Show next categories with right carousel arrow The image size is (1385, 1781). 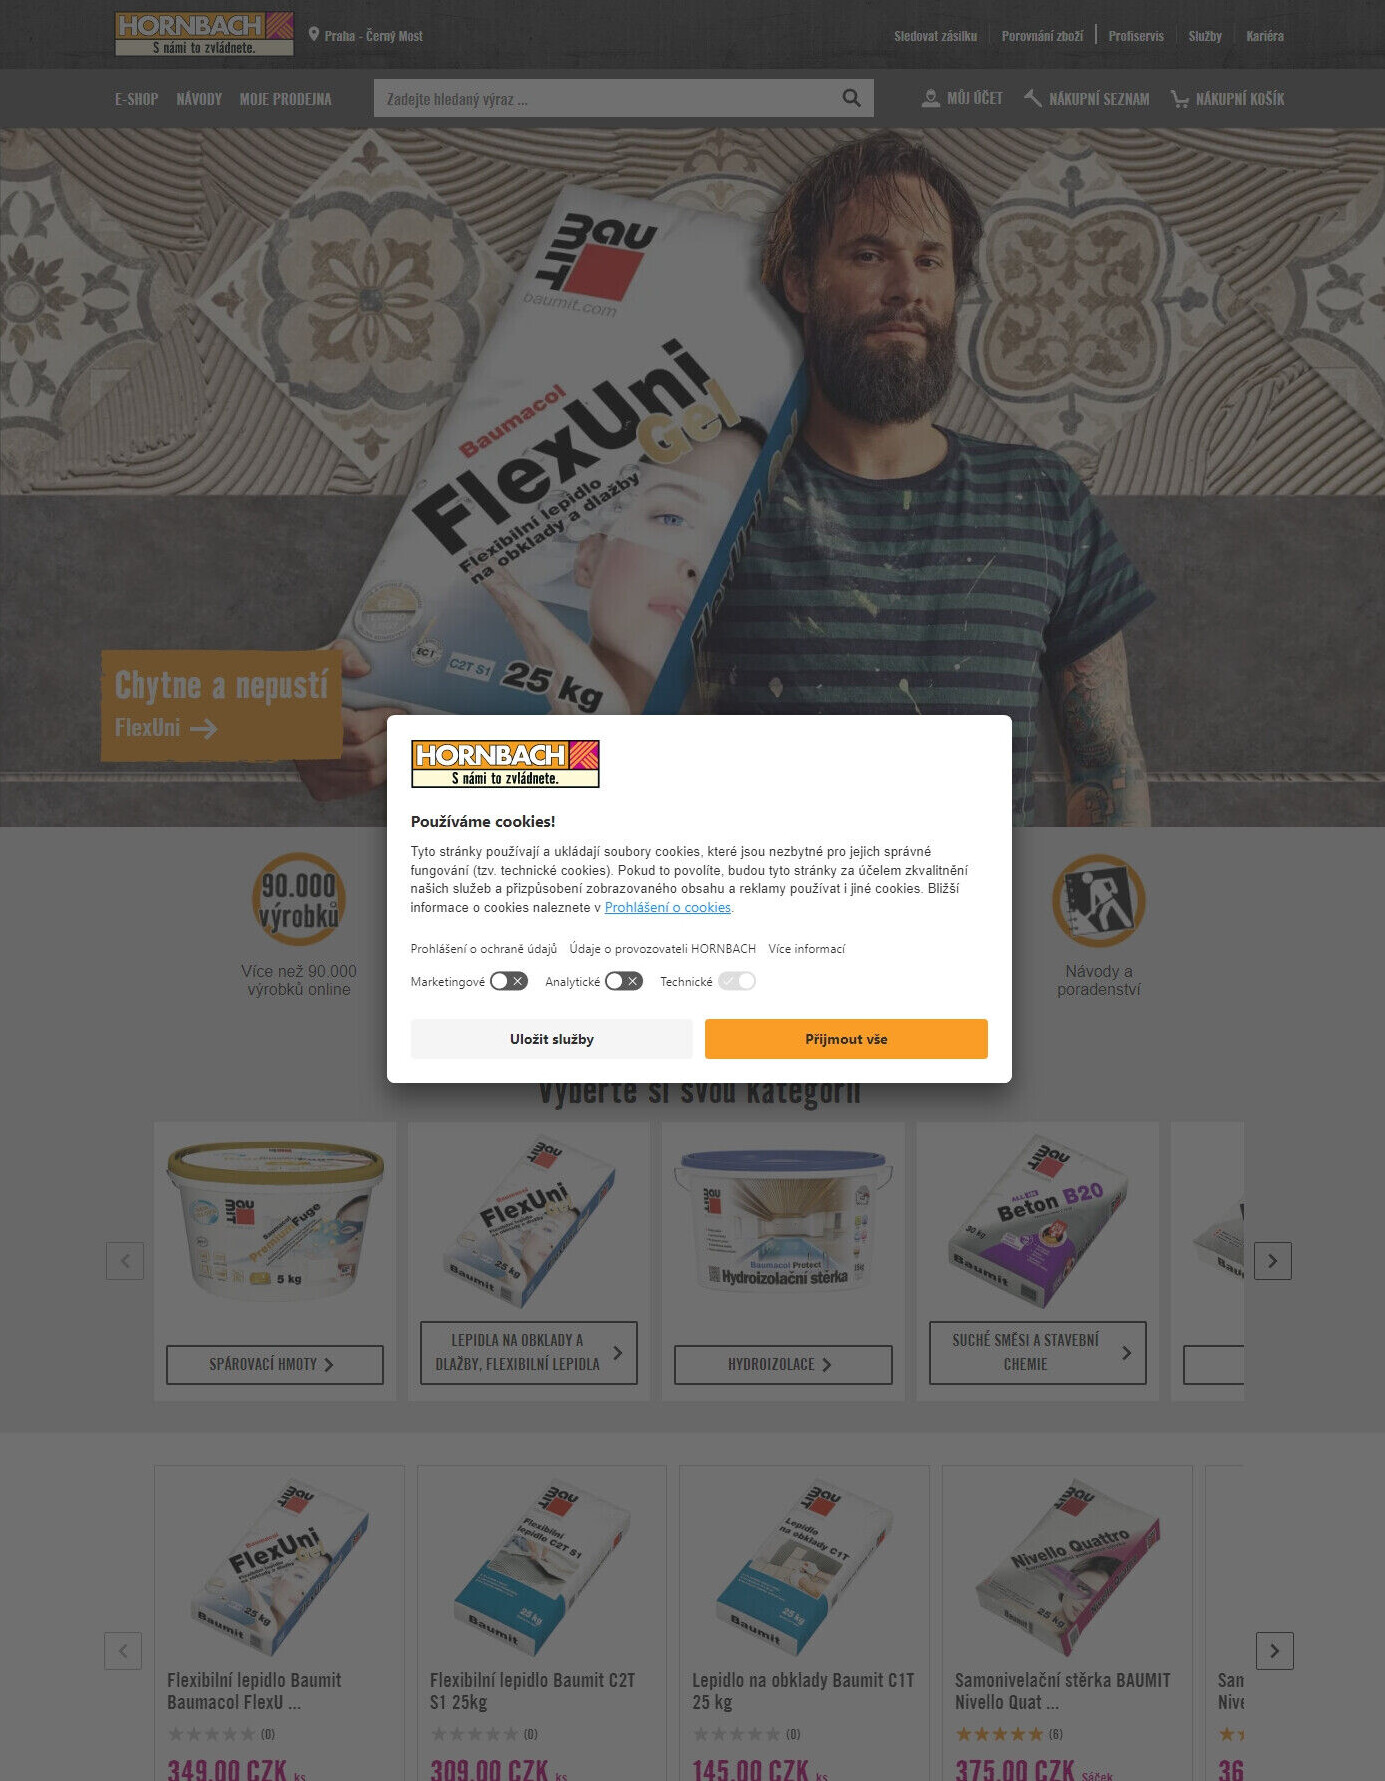tap(1272, 1261)
